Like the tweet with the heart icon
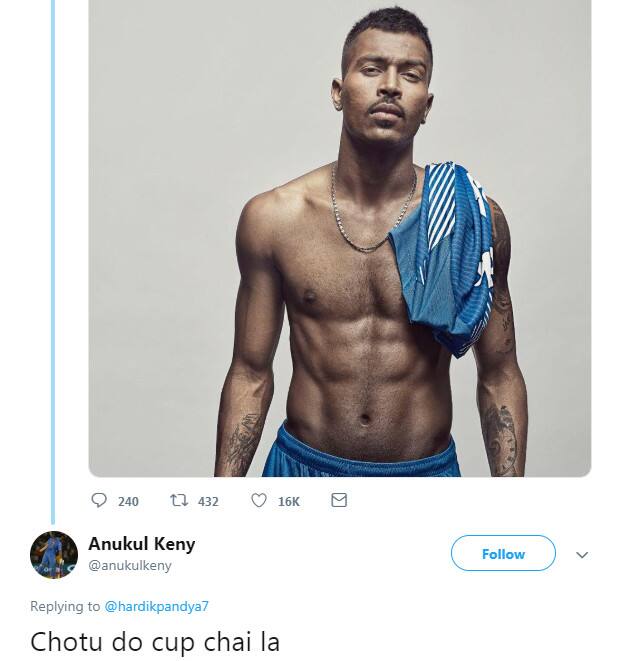 (x=258, y=500)
